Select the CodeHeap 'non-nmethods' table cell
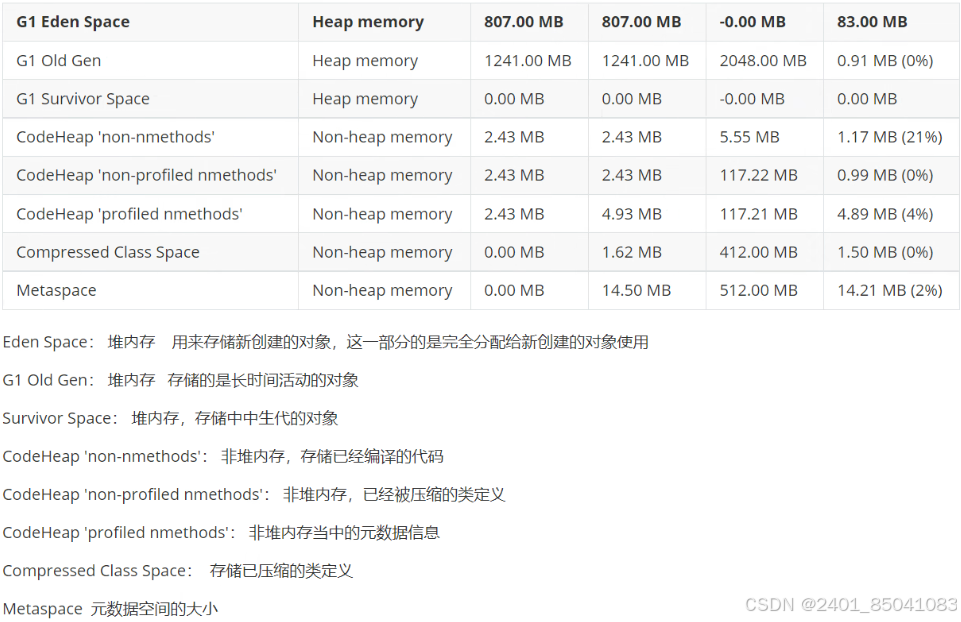Viewport: 961px width, 622px height. point(150,137)
